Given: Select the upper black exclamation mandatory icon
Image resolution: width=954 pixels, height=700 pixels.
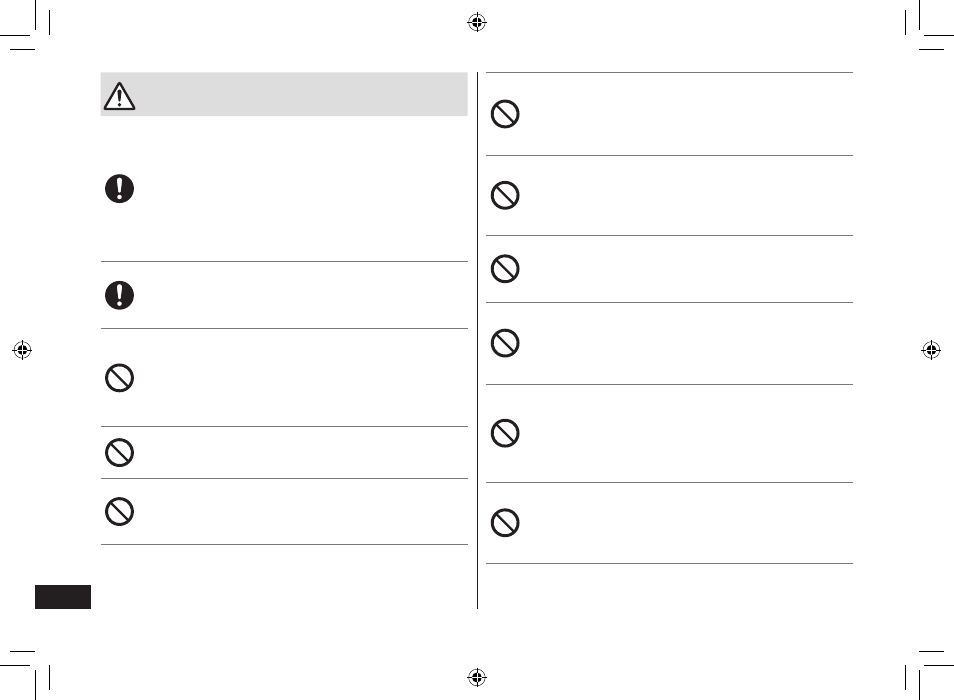Looking at the screenshot, I should point(119,189).
